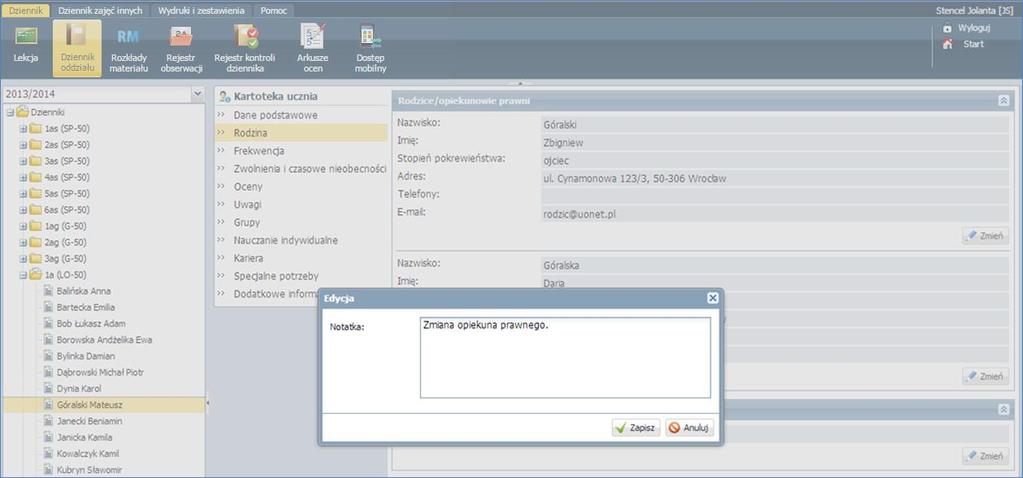The image size is (1023, 478).
Task: Select student Balińska Anna
Action: (84, 291)
